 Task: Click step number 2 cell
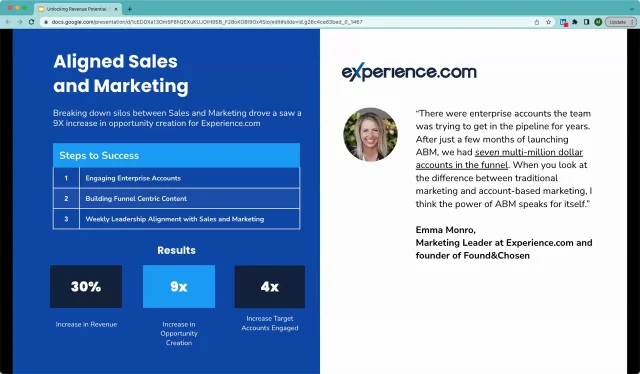click(66, 198)
